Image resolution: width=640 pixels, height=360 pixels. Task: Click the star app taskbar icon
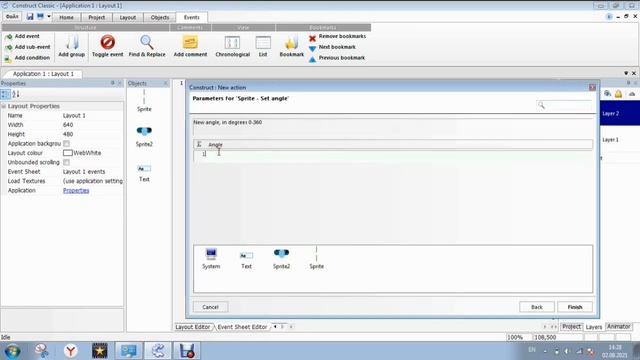point(100,351)
